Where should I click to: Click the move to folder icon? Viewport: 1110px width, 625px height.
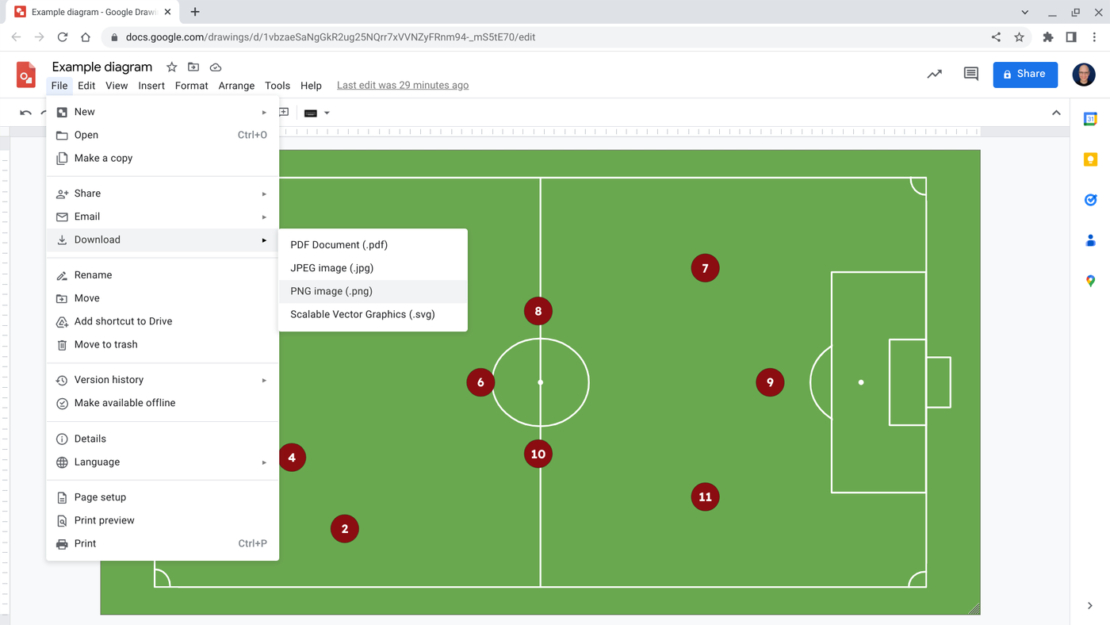pyautogui.click(x=194, y=67)
